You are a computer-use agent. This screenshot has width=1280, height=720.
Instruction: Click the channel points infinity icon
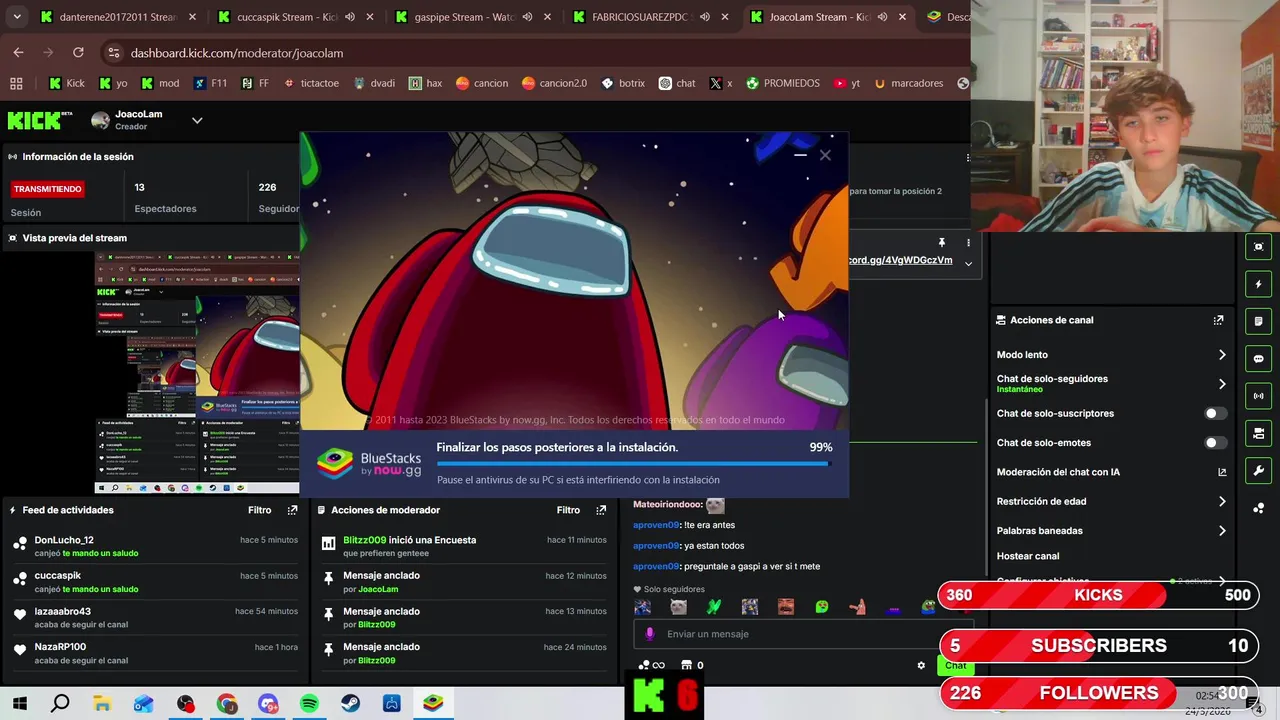point(652,665)
